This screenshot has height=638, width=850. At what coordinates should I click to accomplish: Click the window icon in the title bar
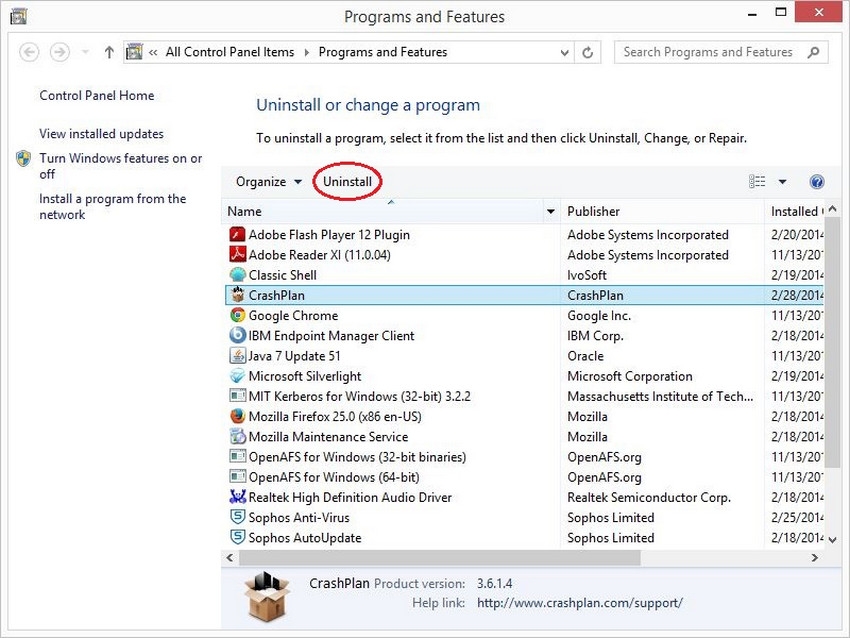pos(18,17)
